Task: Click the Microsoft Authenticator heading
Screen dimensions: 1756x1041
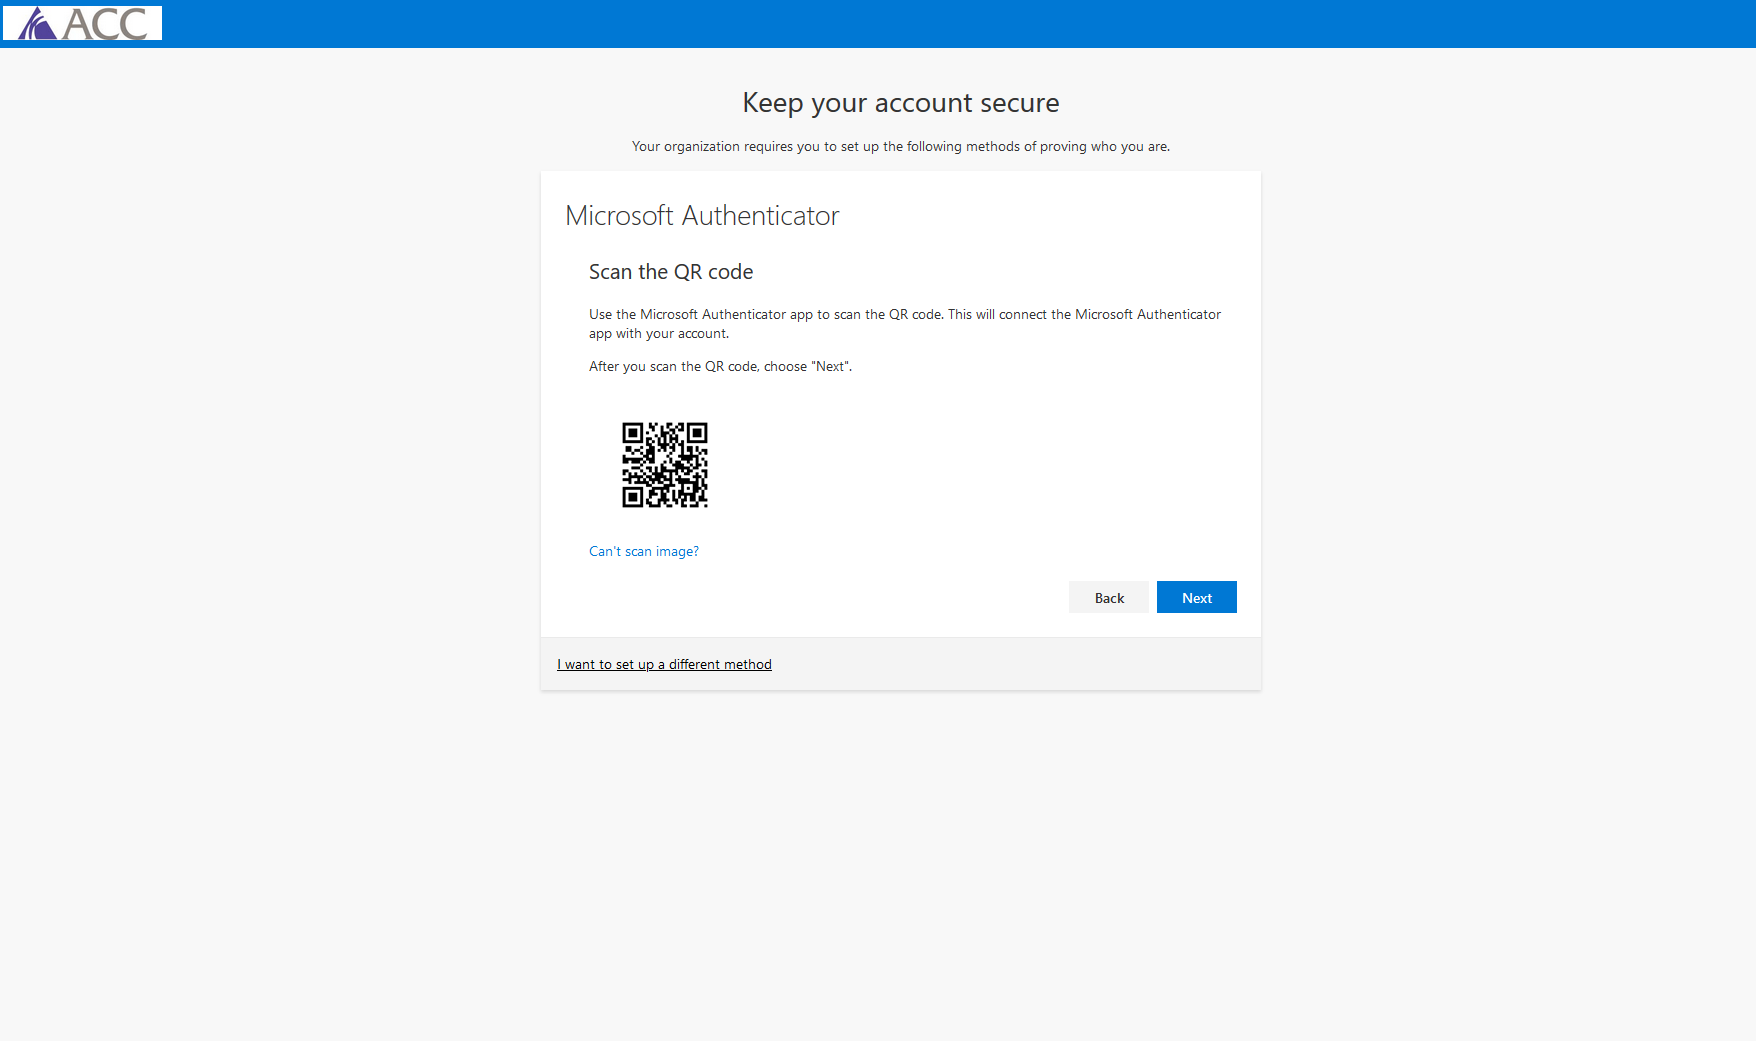Action: [x=703, y=215]
